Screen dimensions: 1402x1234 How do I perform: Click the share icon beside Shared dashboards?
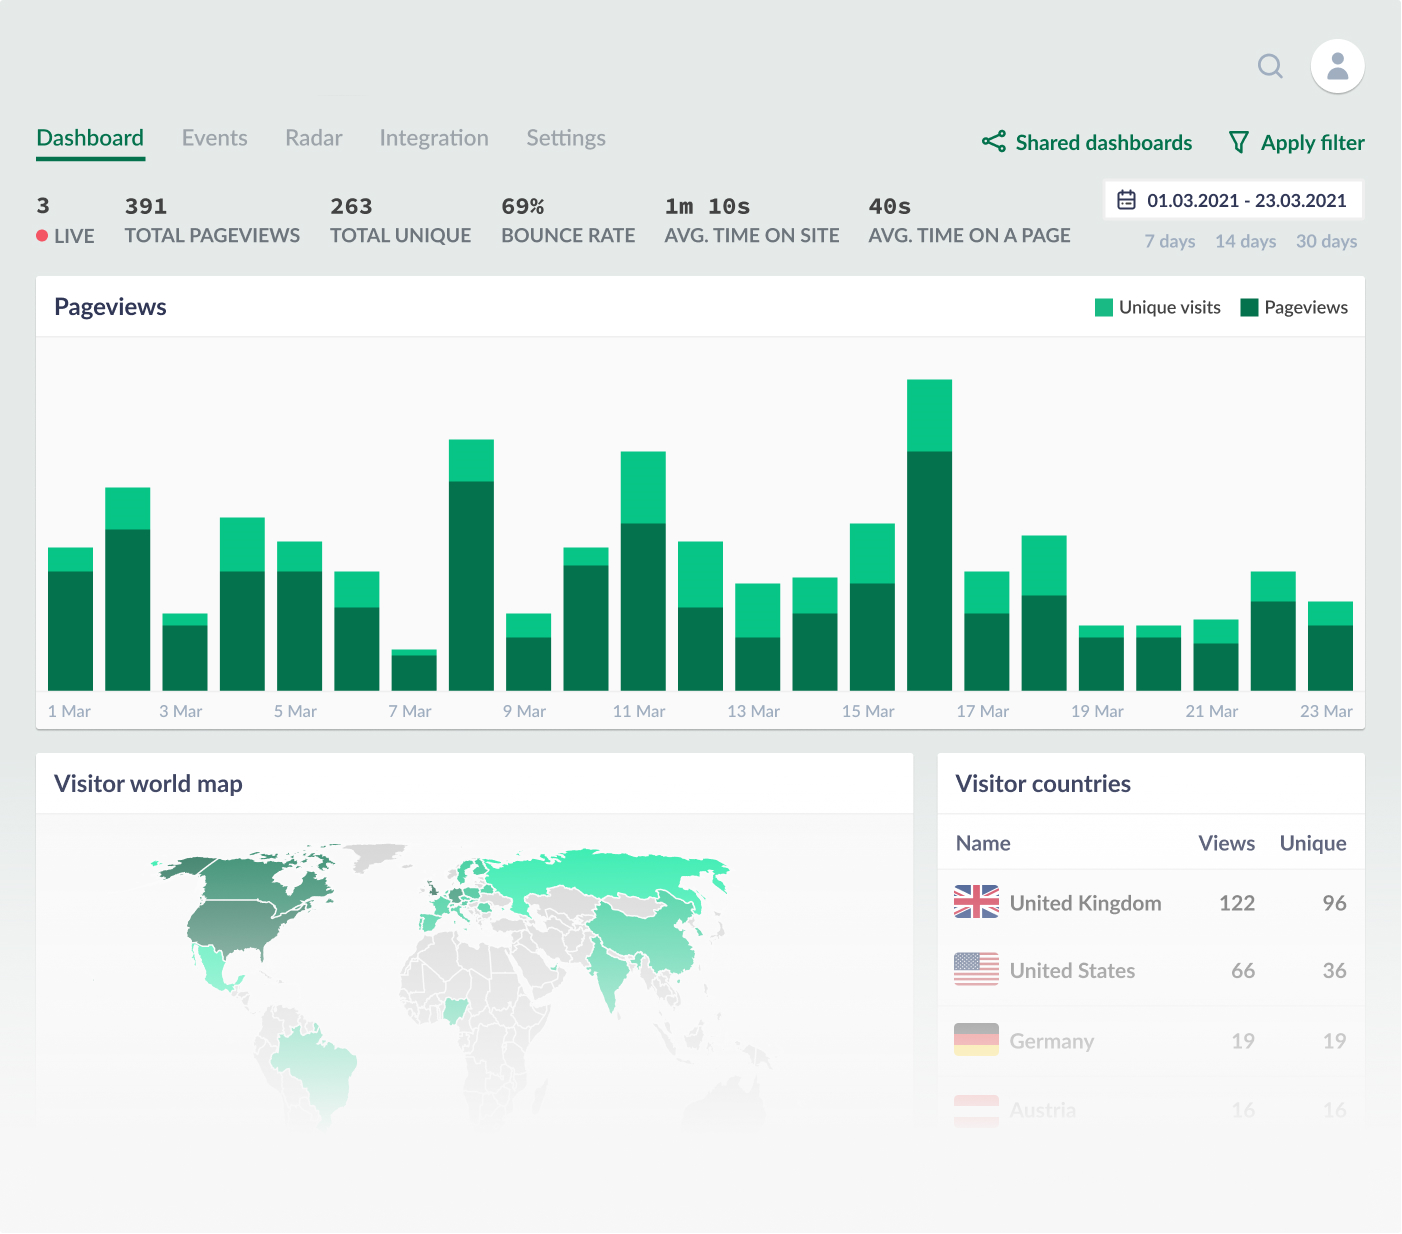[x=994, y=142]
